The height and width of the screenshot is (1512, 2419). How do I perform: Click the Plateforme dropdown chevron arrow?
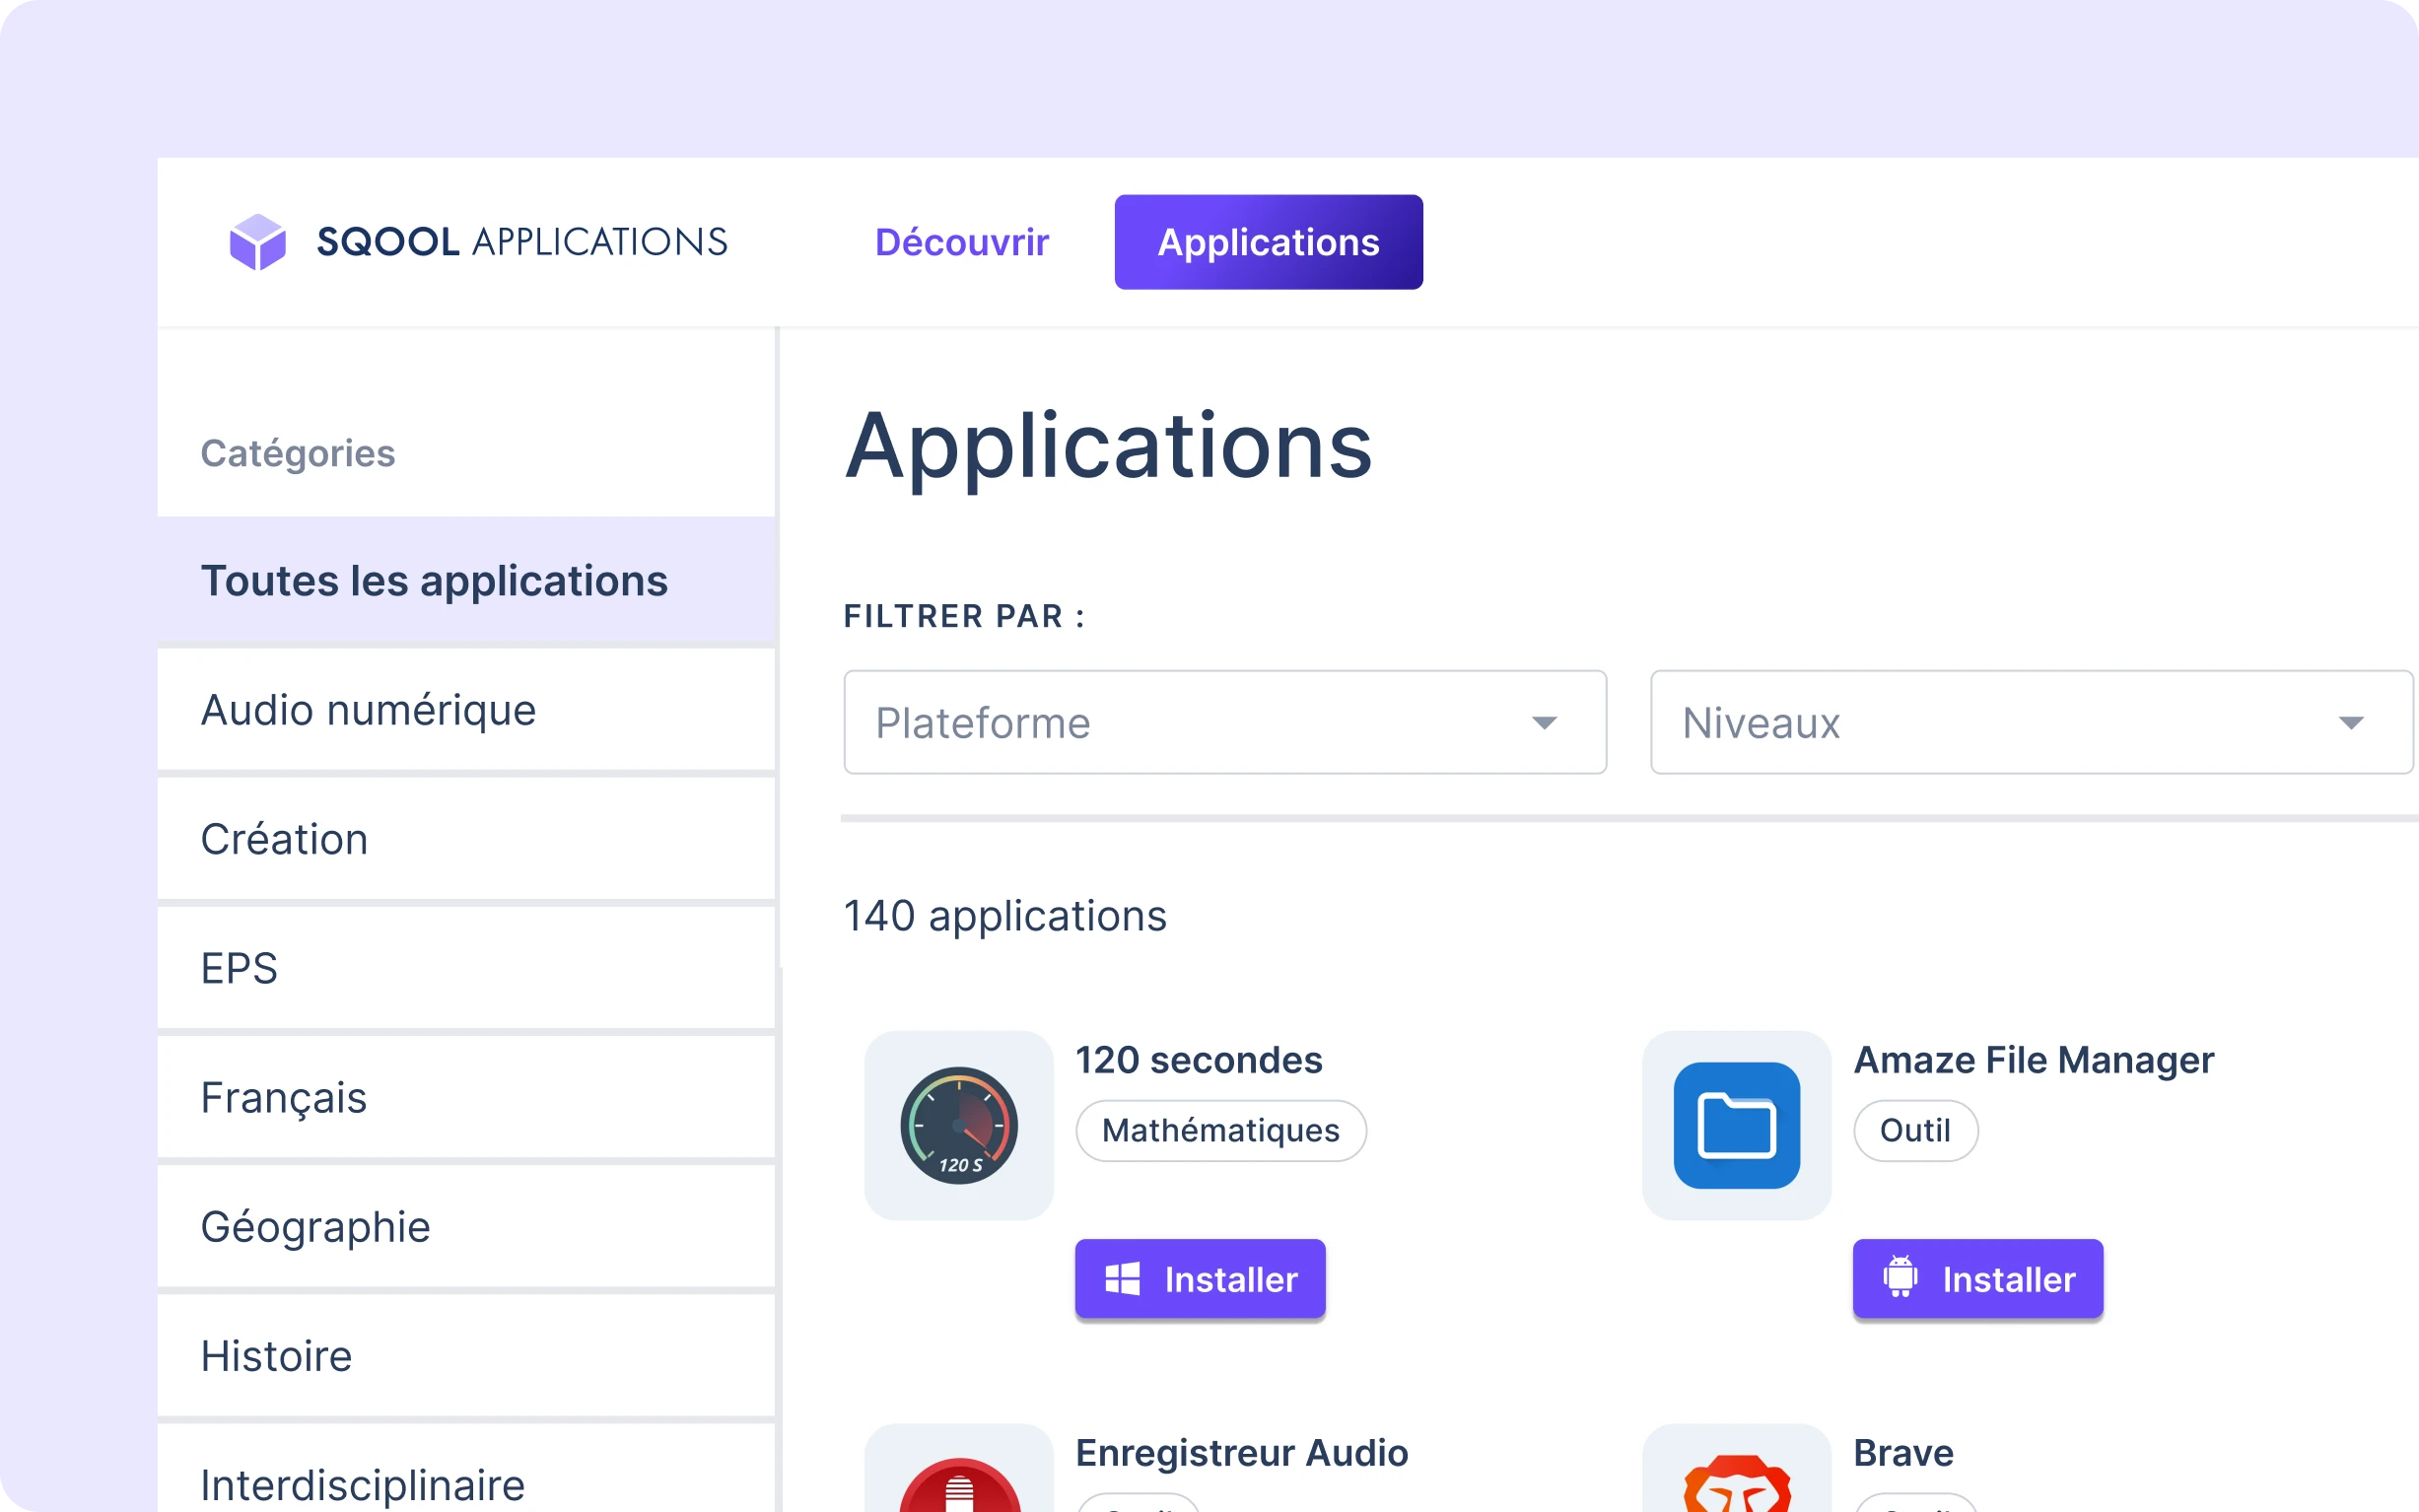[1546, 722]
